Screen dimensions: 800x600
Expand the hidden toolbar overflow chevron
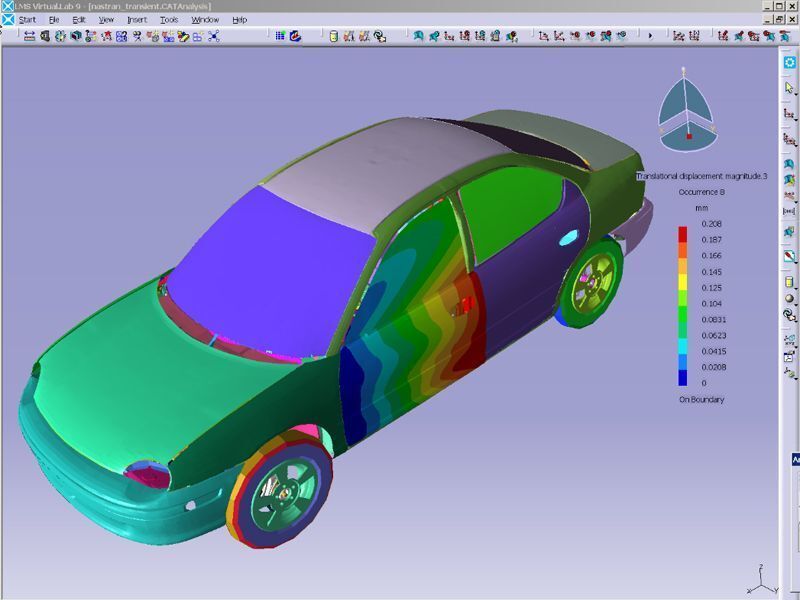pos(650,37)
